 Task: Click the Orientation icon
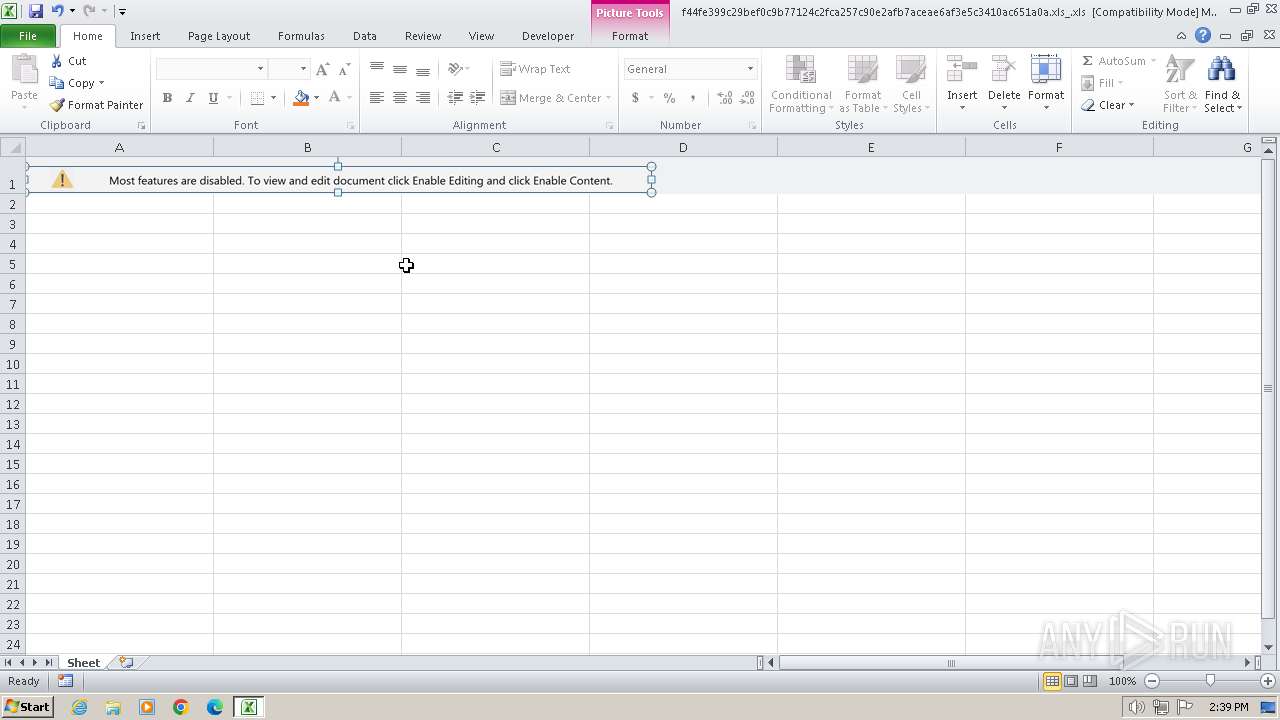click(455, 69)
